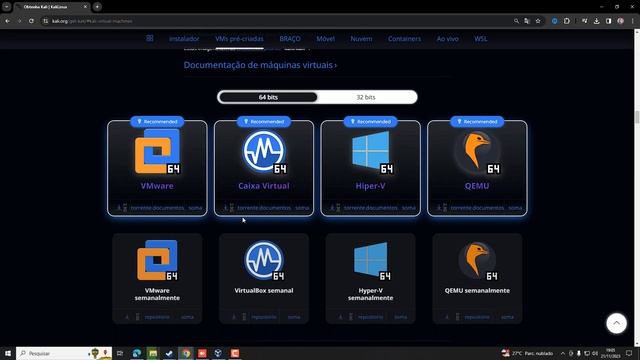Select the VMs pré-criadas nav item
Viewport: 640px width, 360px height.
point(239,39)
